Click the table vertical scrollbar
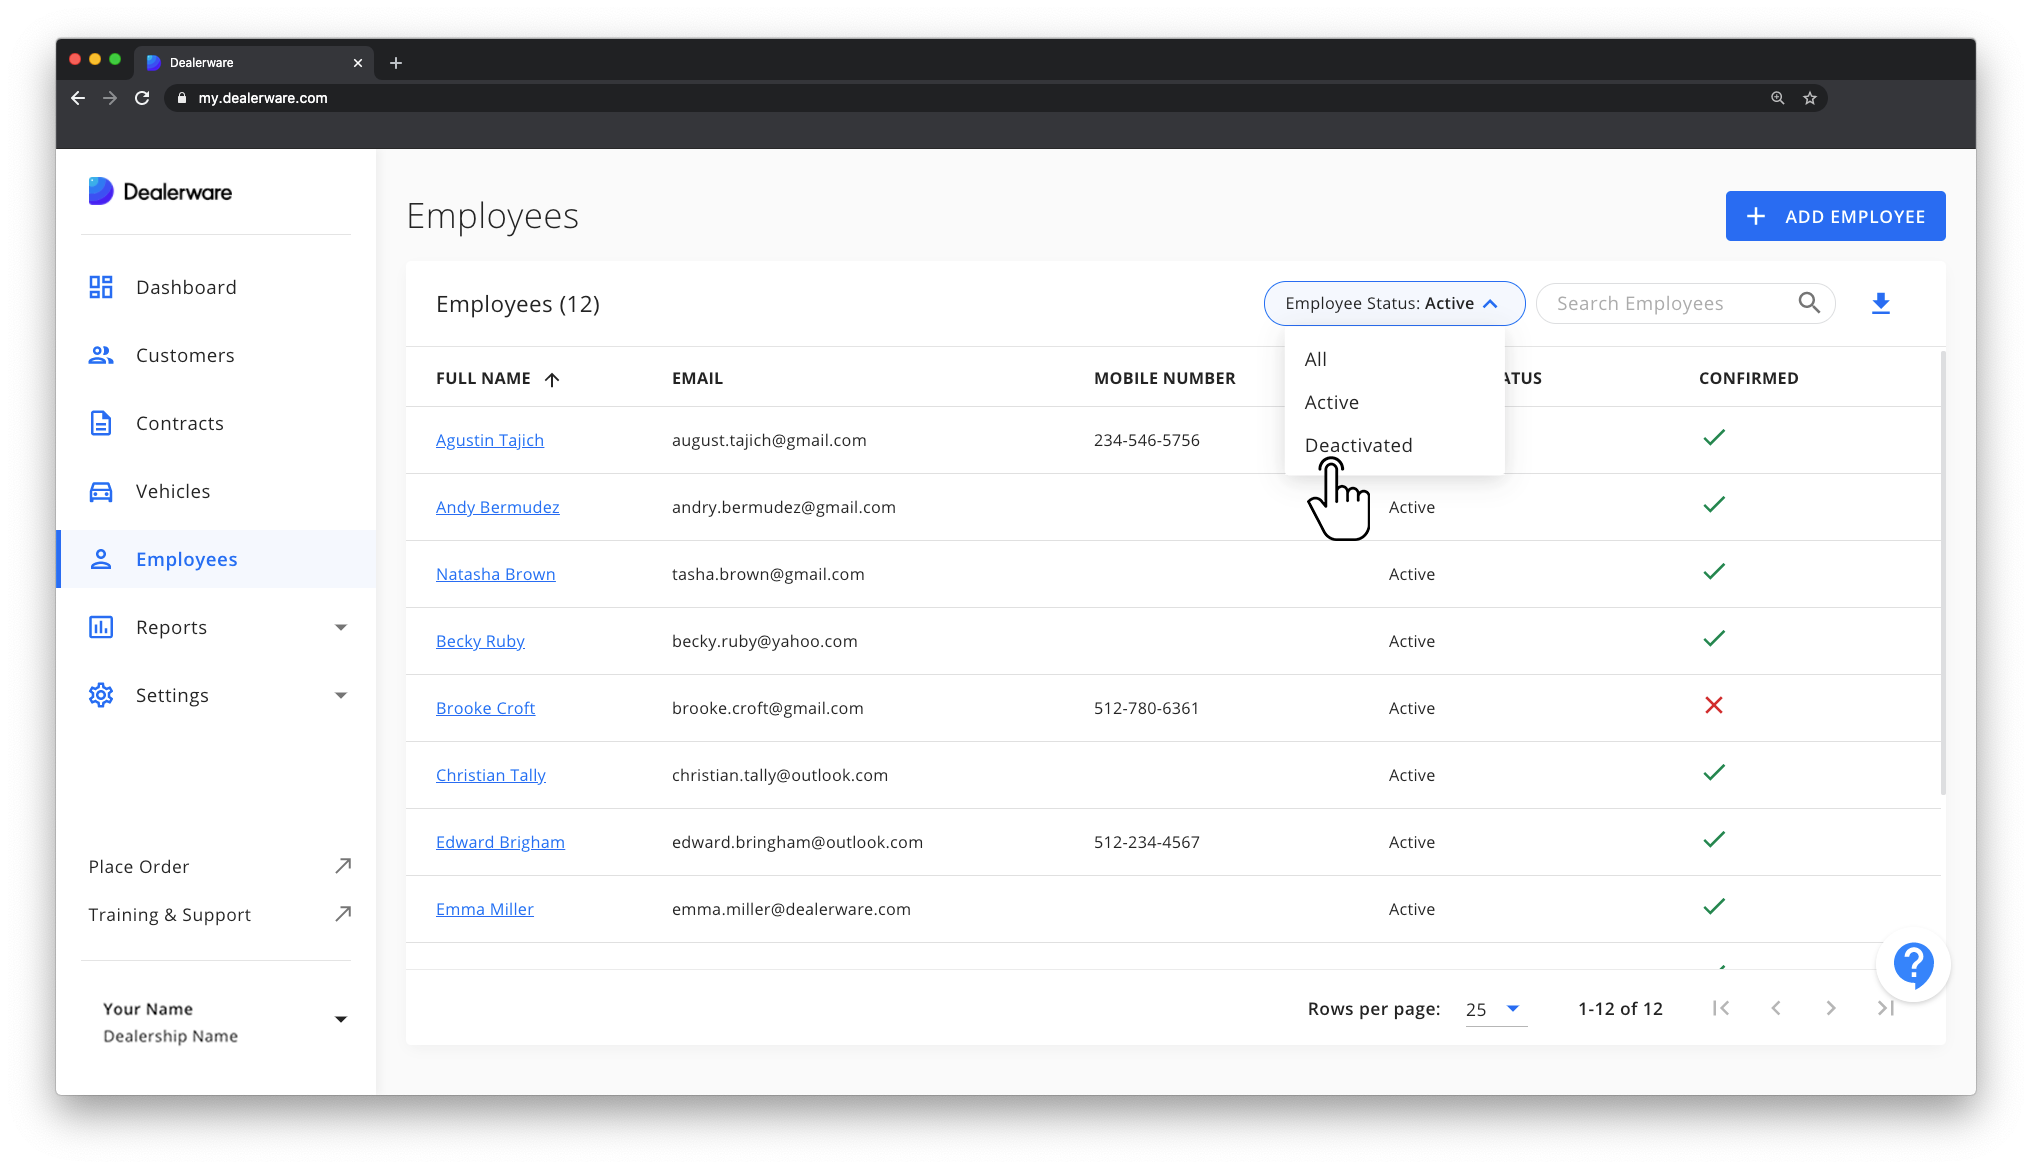2032x1169 pixels. point(1943,572)
